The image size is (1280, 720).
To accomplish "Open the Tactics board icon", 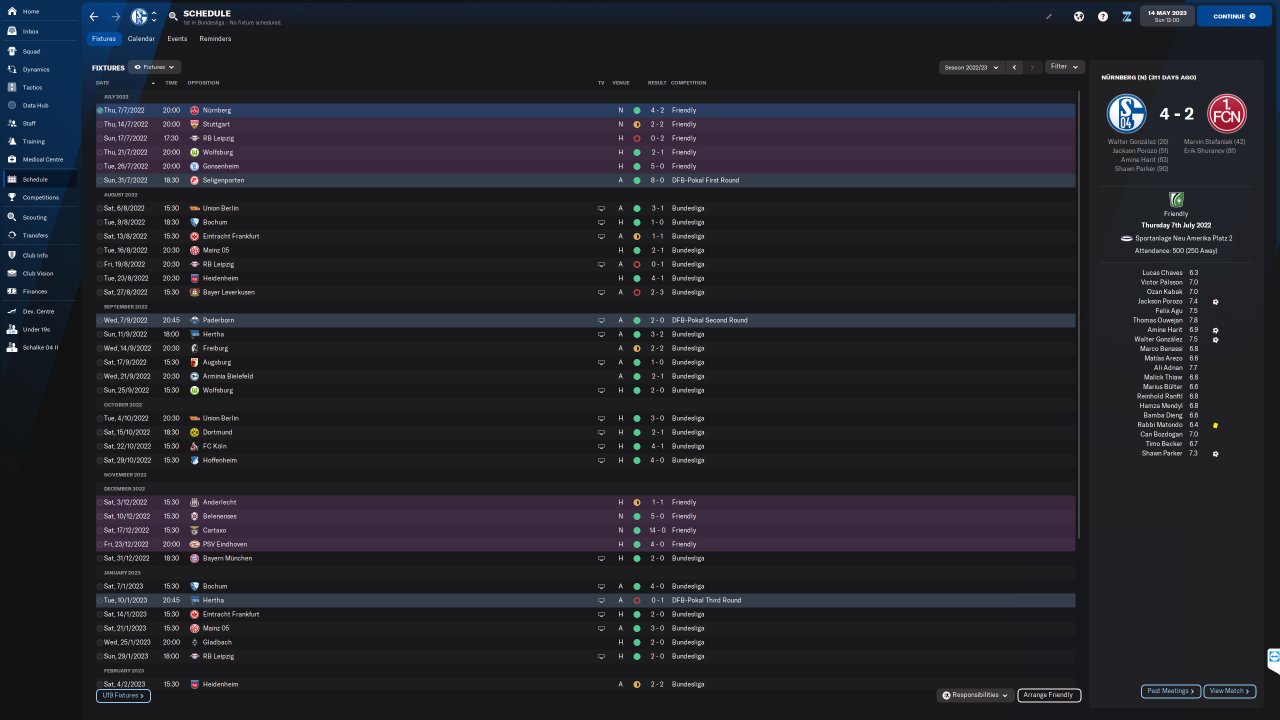I will 11,87.
